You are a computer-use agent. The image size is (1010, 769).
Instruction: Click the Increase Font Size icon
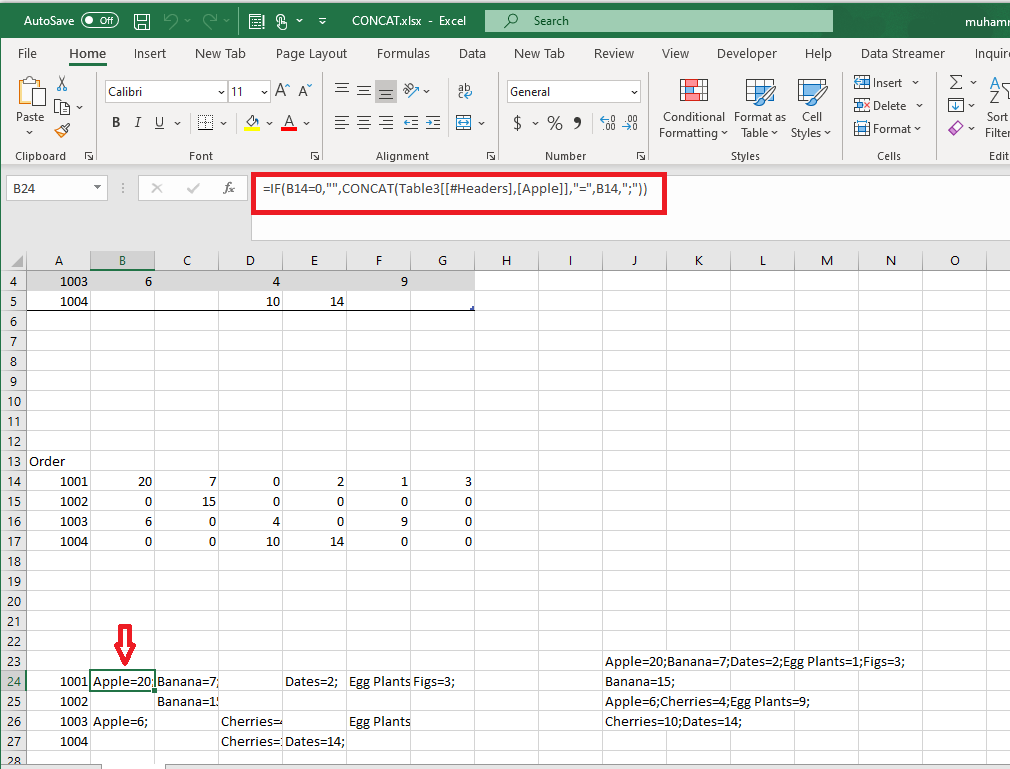point(282,91)
